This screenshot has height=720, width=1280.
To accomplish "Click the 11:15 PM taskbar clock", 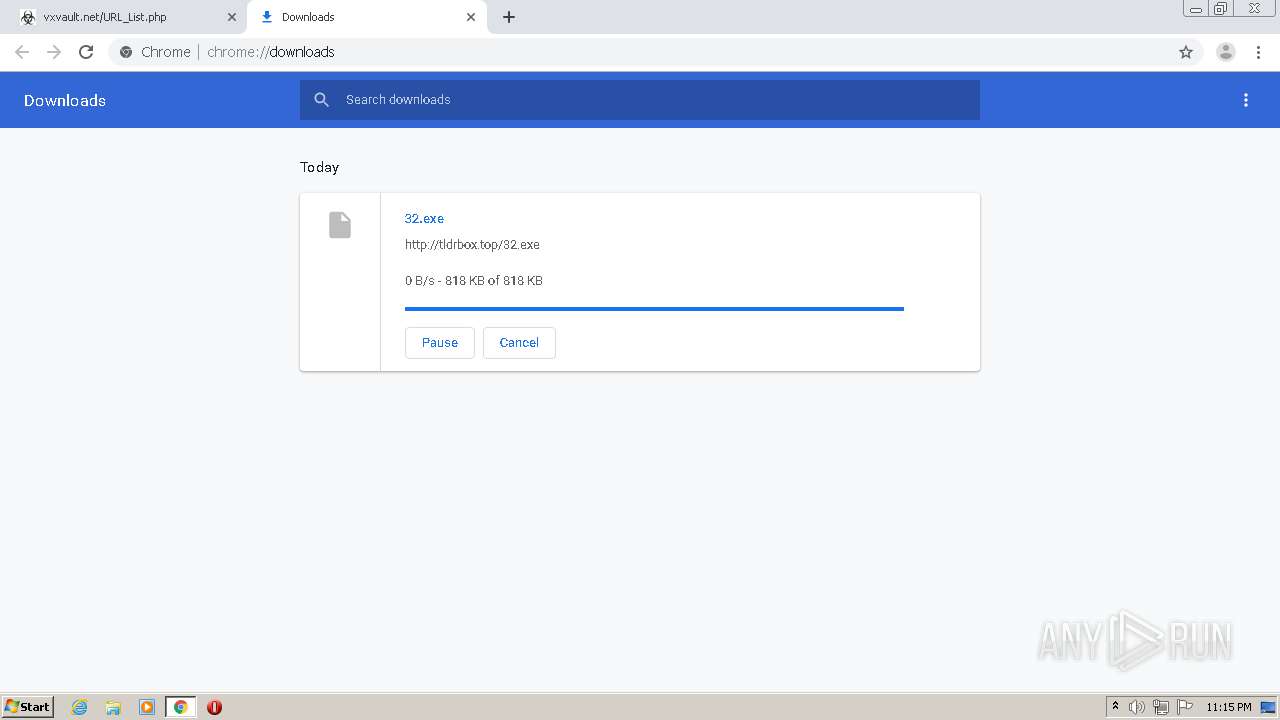I will coord(1229,707).
